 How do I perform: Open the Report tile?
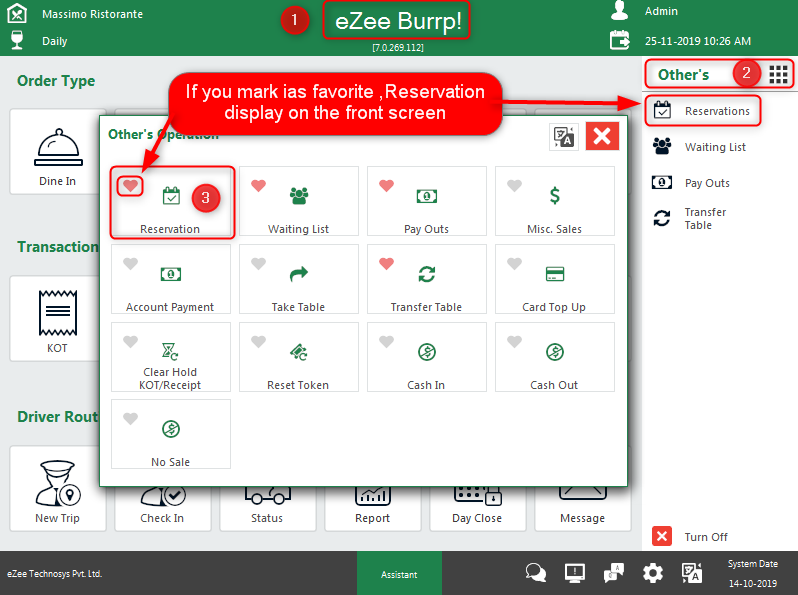(373, 508)
